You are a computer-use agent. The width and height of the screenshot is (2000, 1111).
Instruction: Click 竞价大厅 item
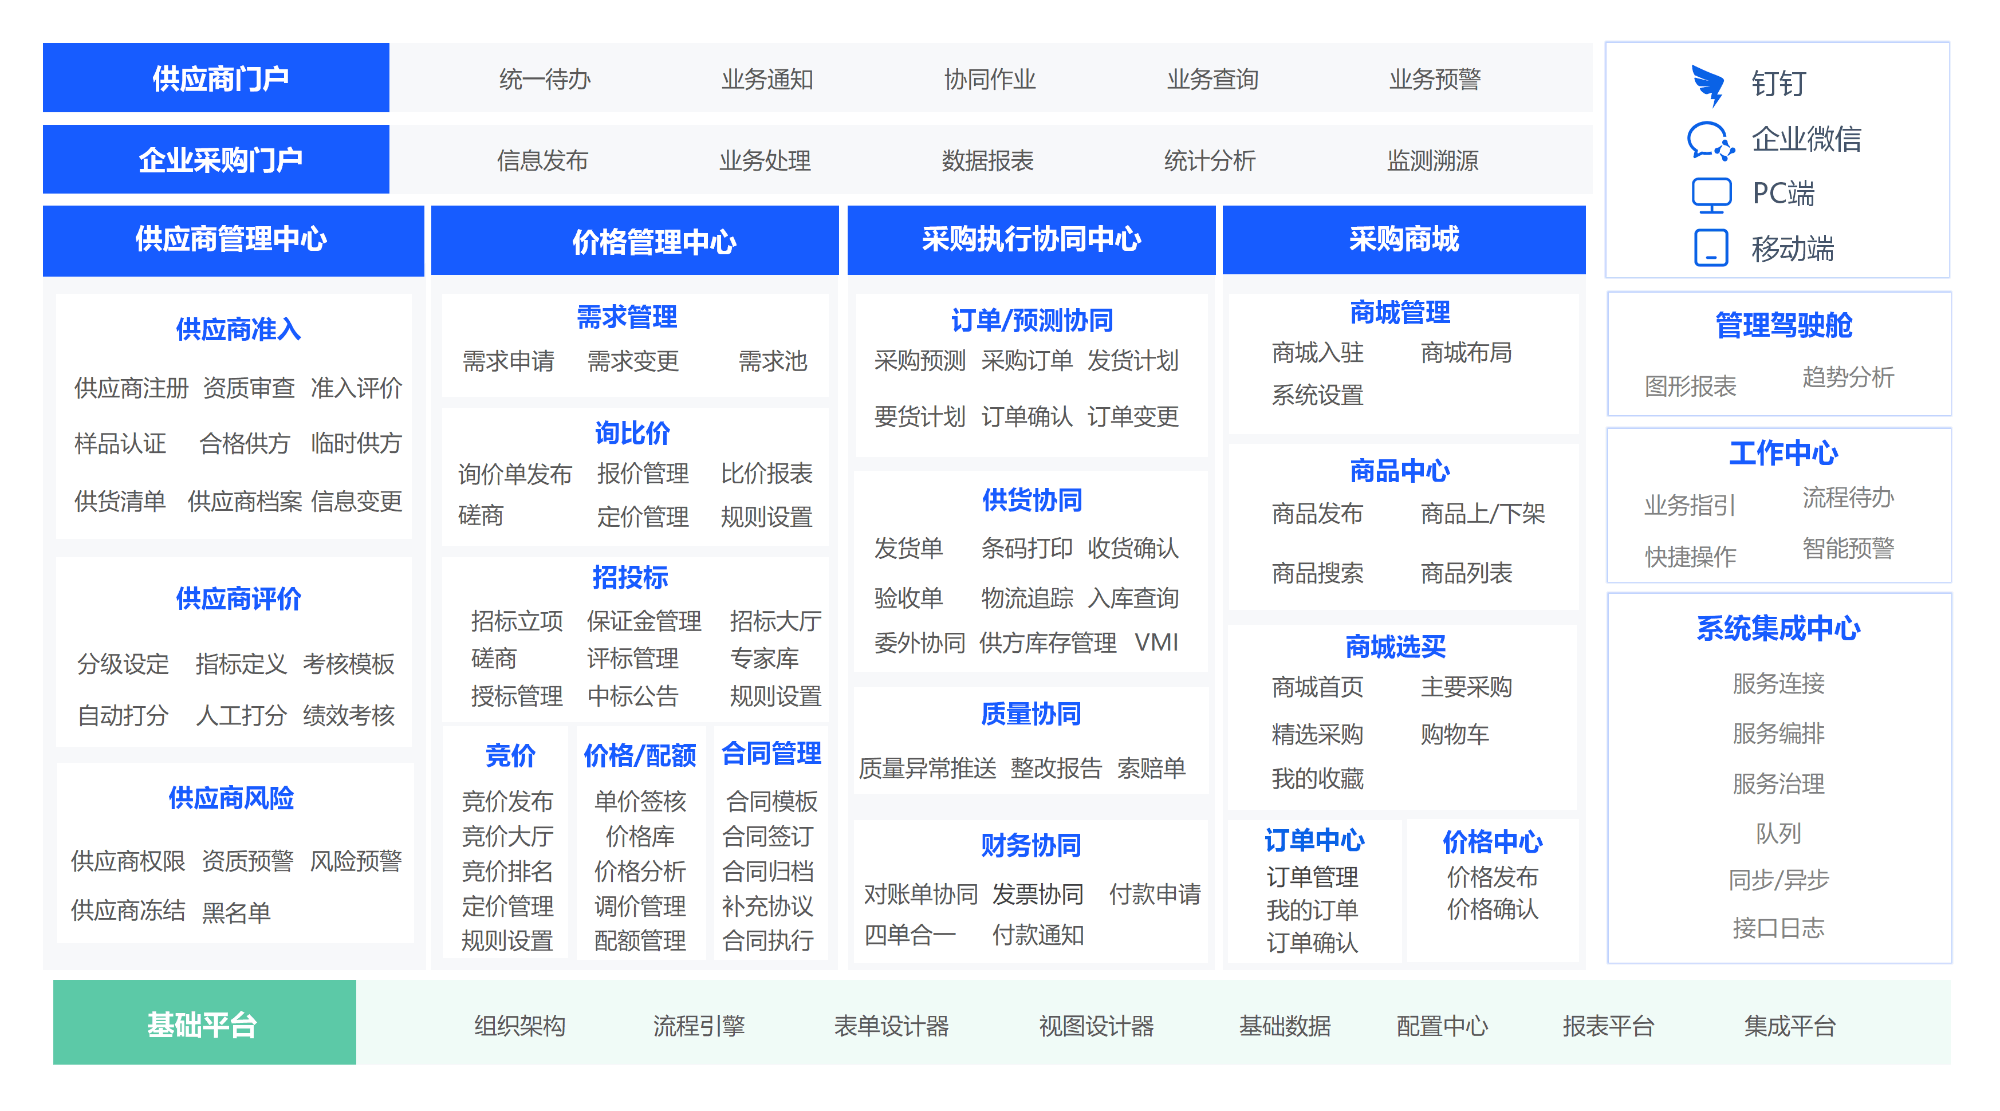tap(507, 836)
